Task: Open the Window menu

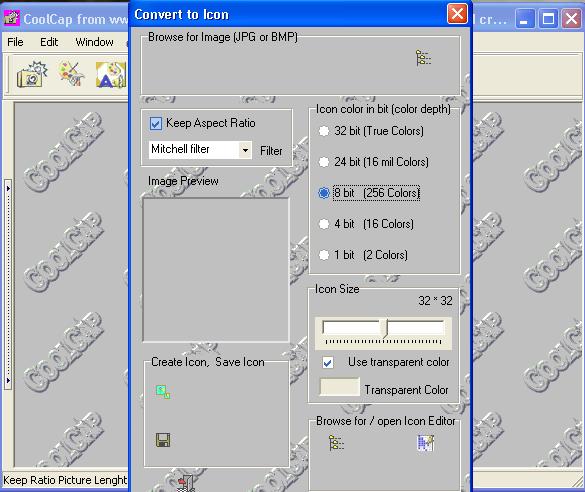Action: click(x=94, y=42)
